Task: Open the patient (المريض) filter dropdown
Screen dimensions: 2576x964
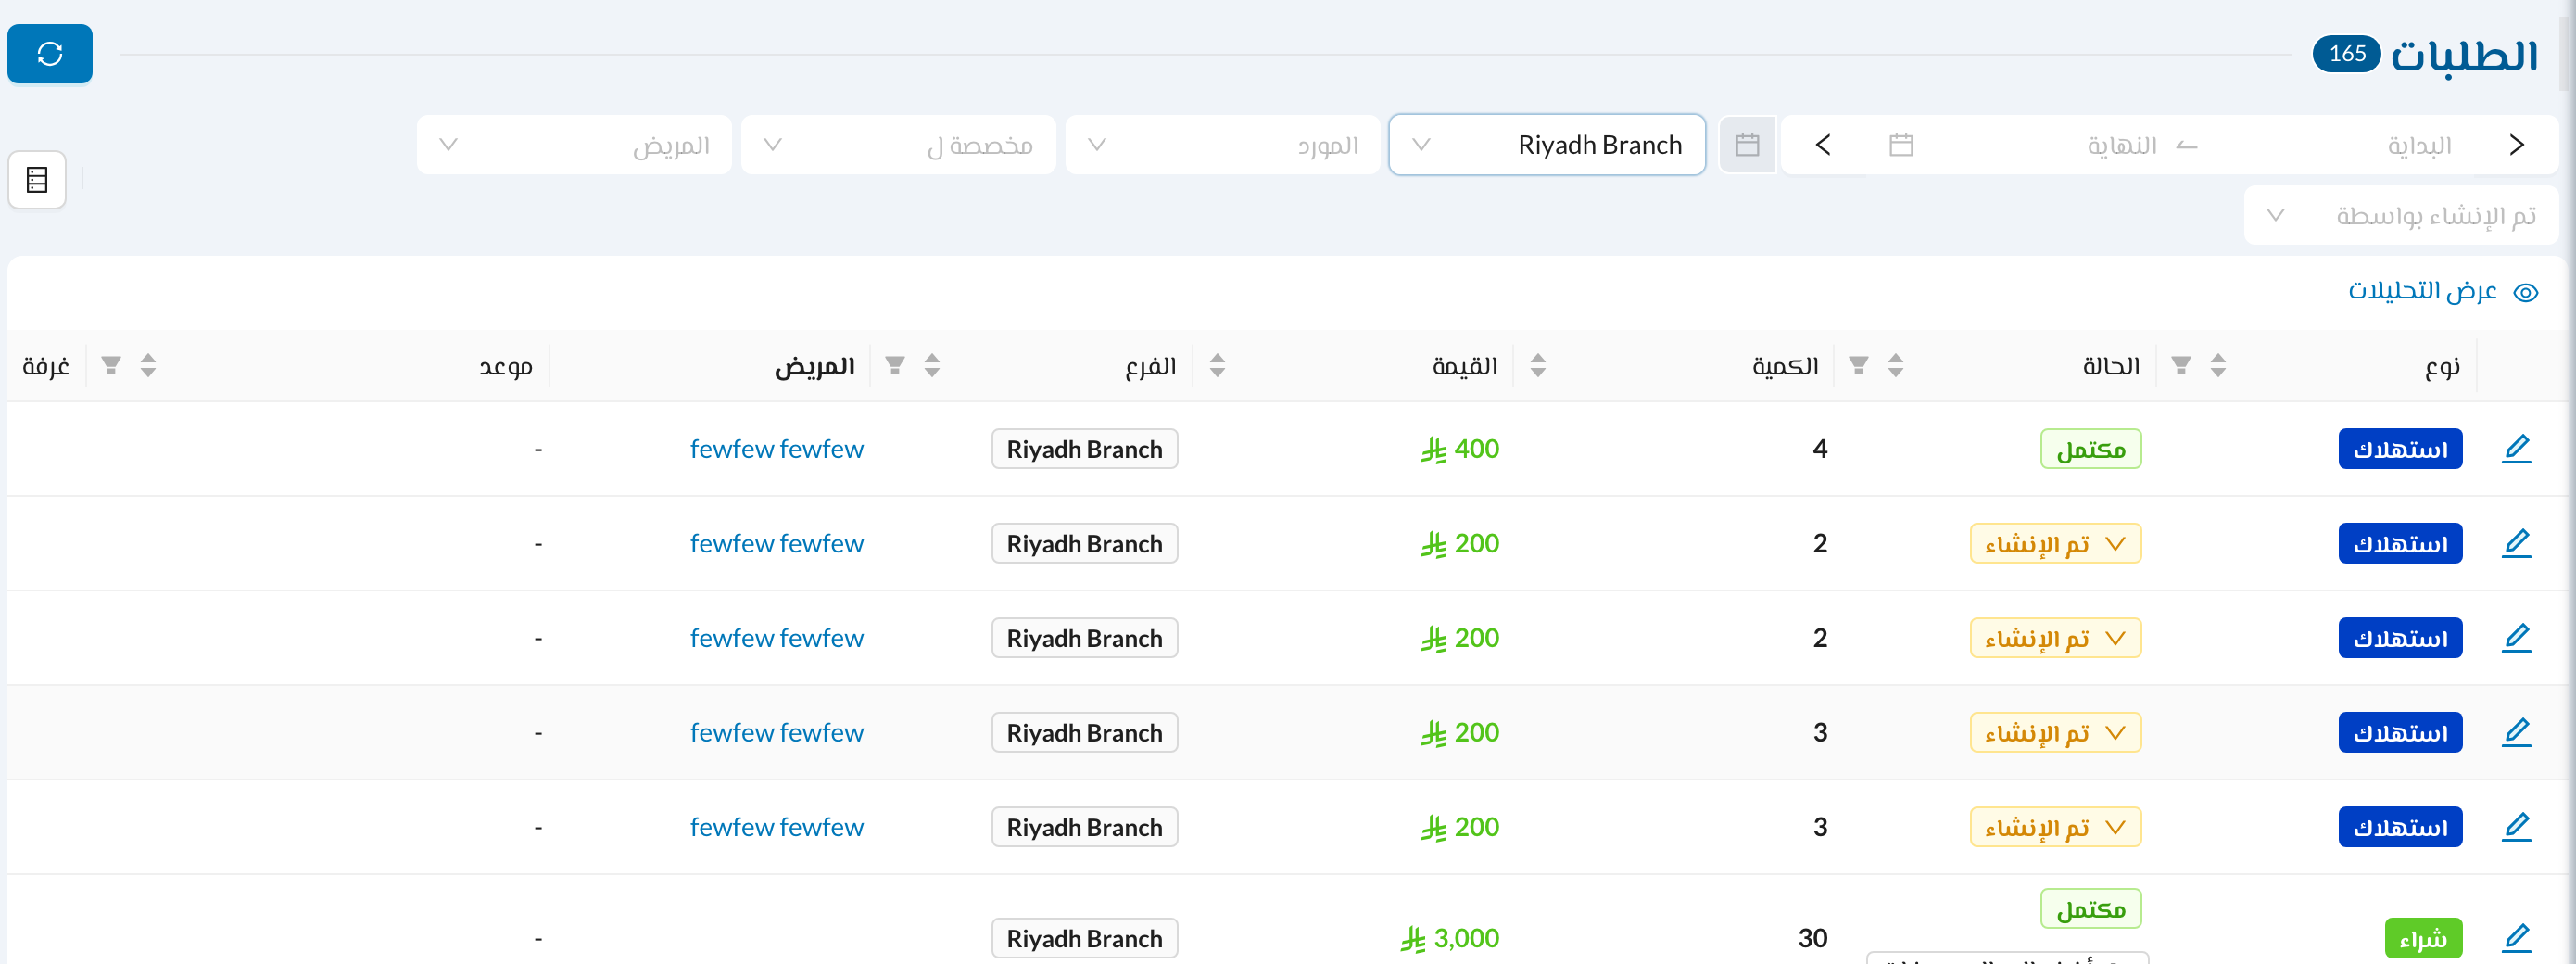Action: click(574, 145)
